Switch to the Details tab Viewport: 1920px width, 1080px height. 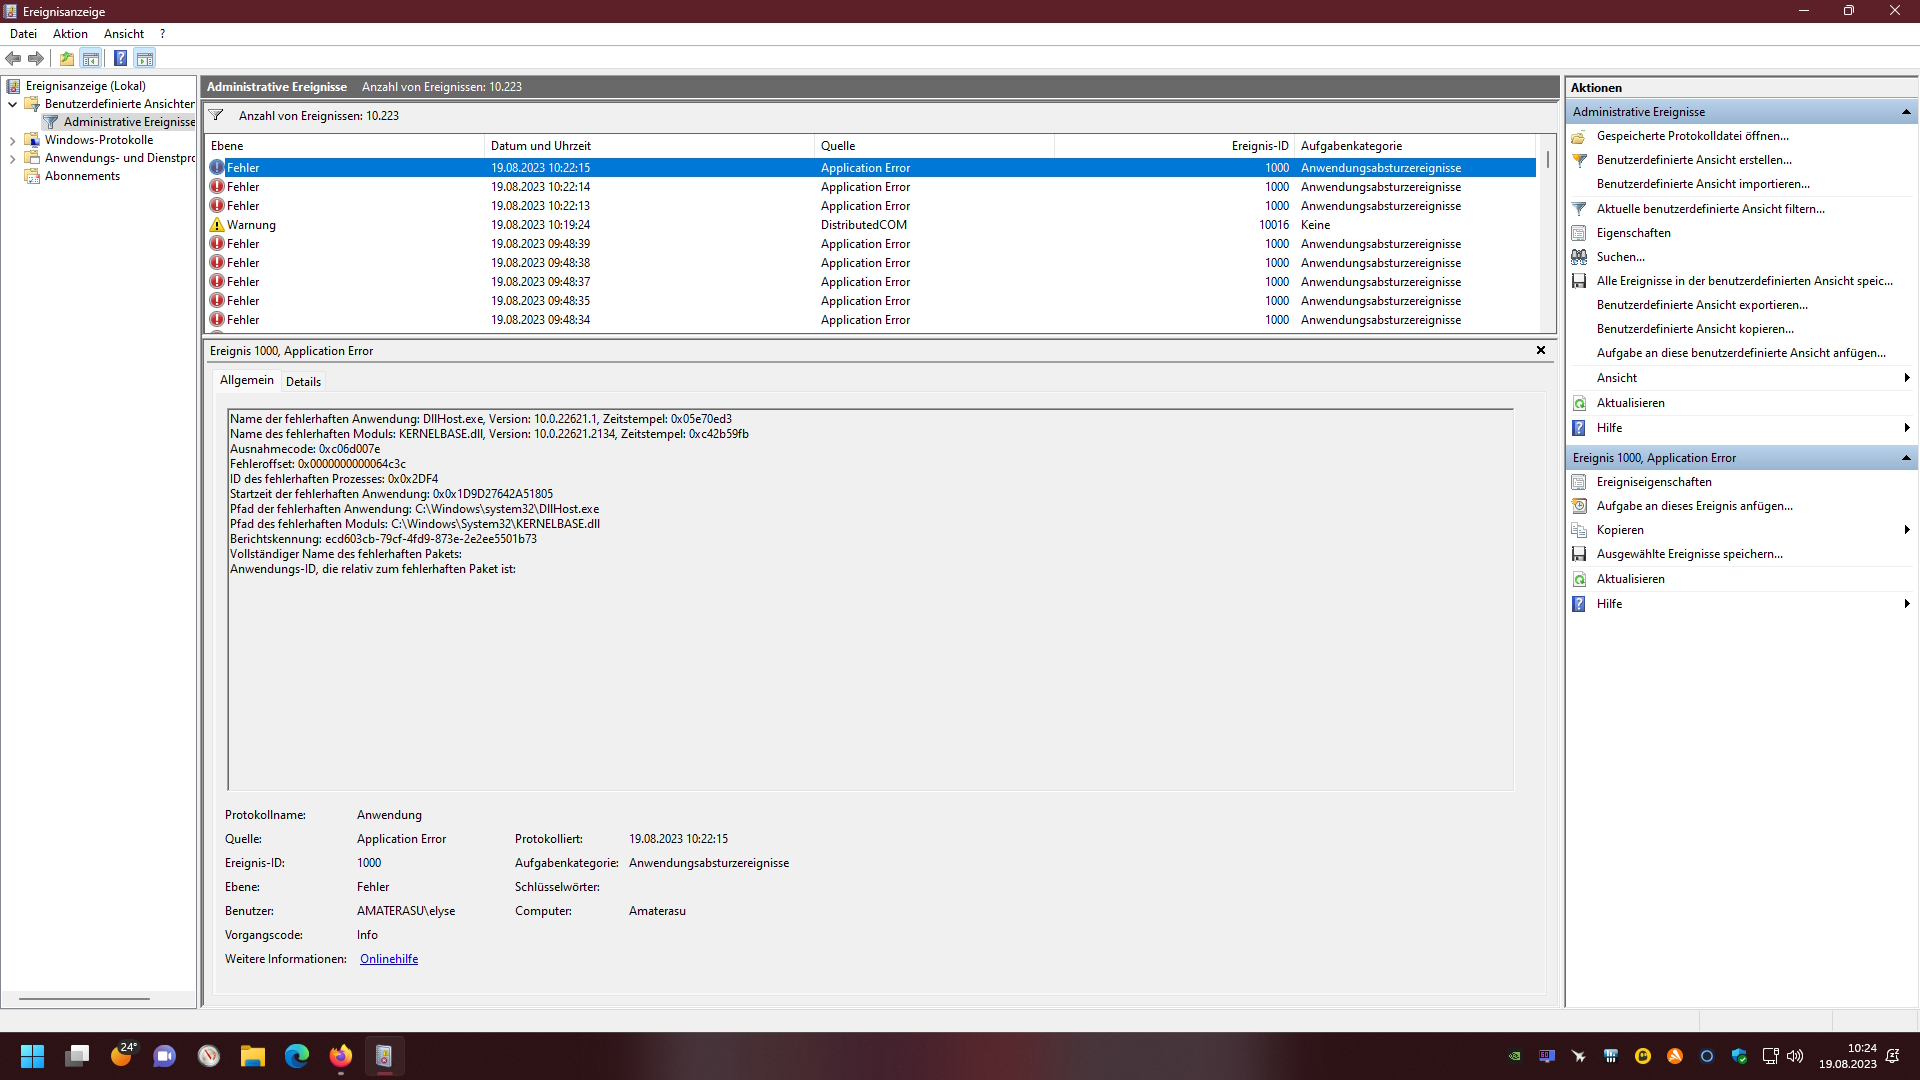(x=303, y=381)
